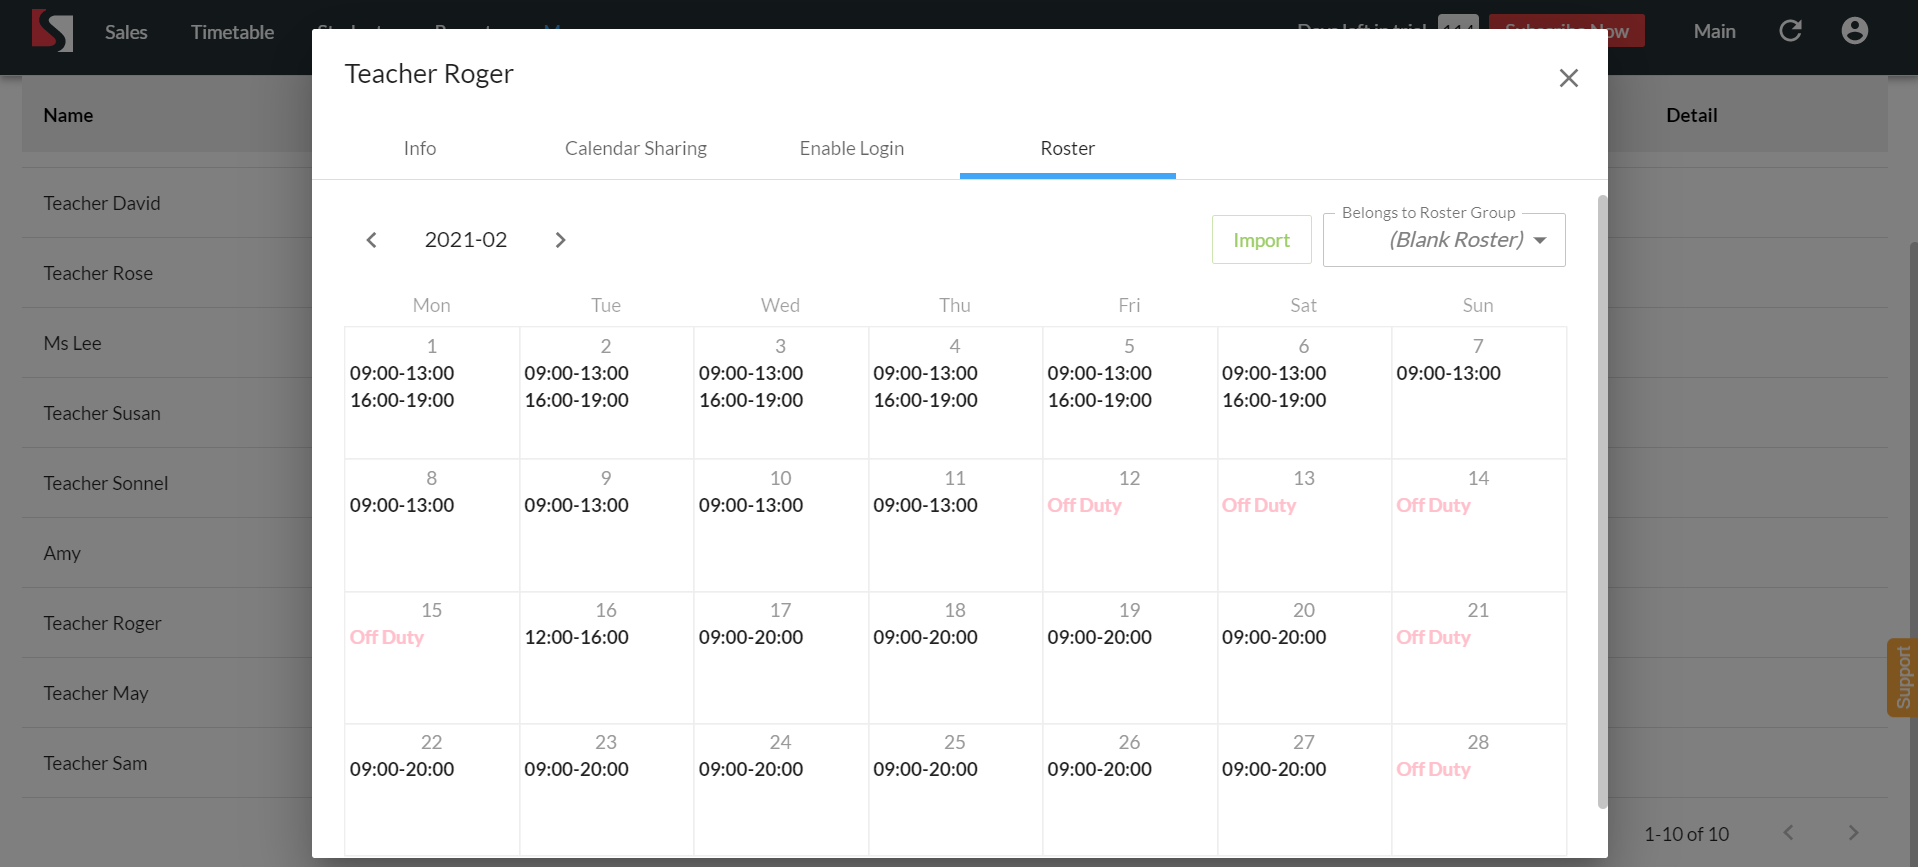The width and height of the screenshot is (1918, 867).
Task: Click the dialog's vertical scrollbar
Action: tap(1602, 500)
